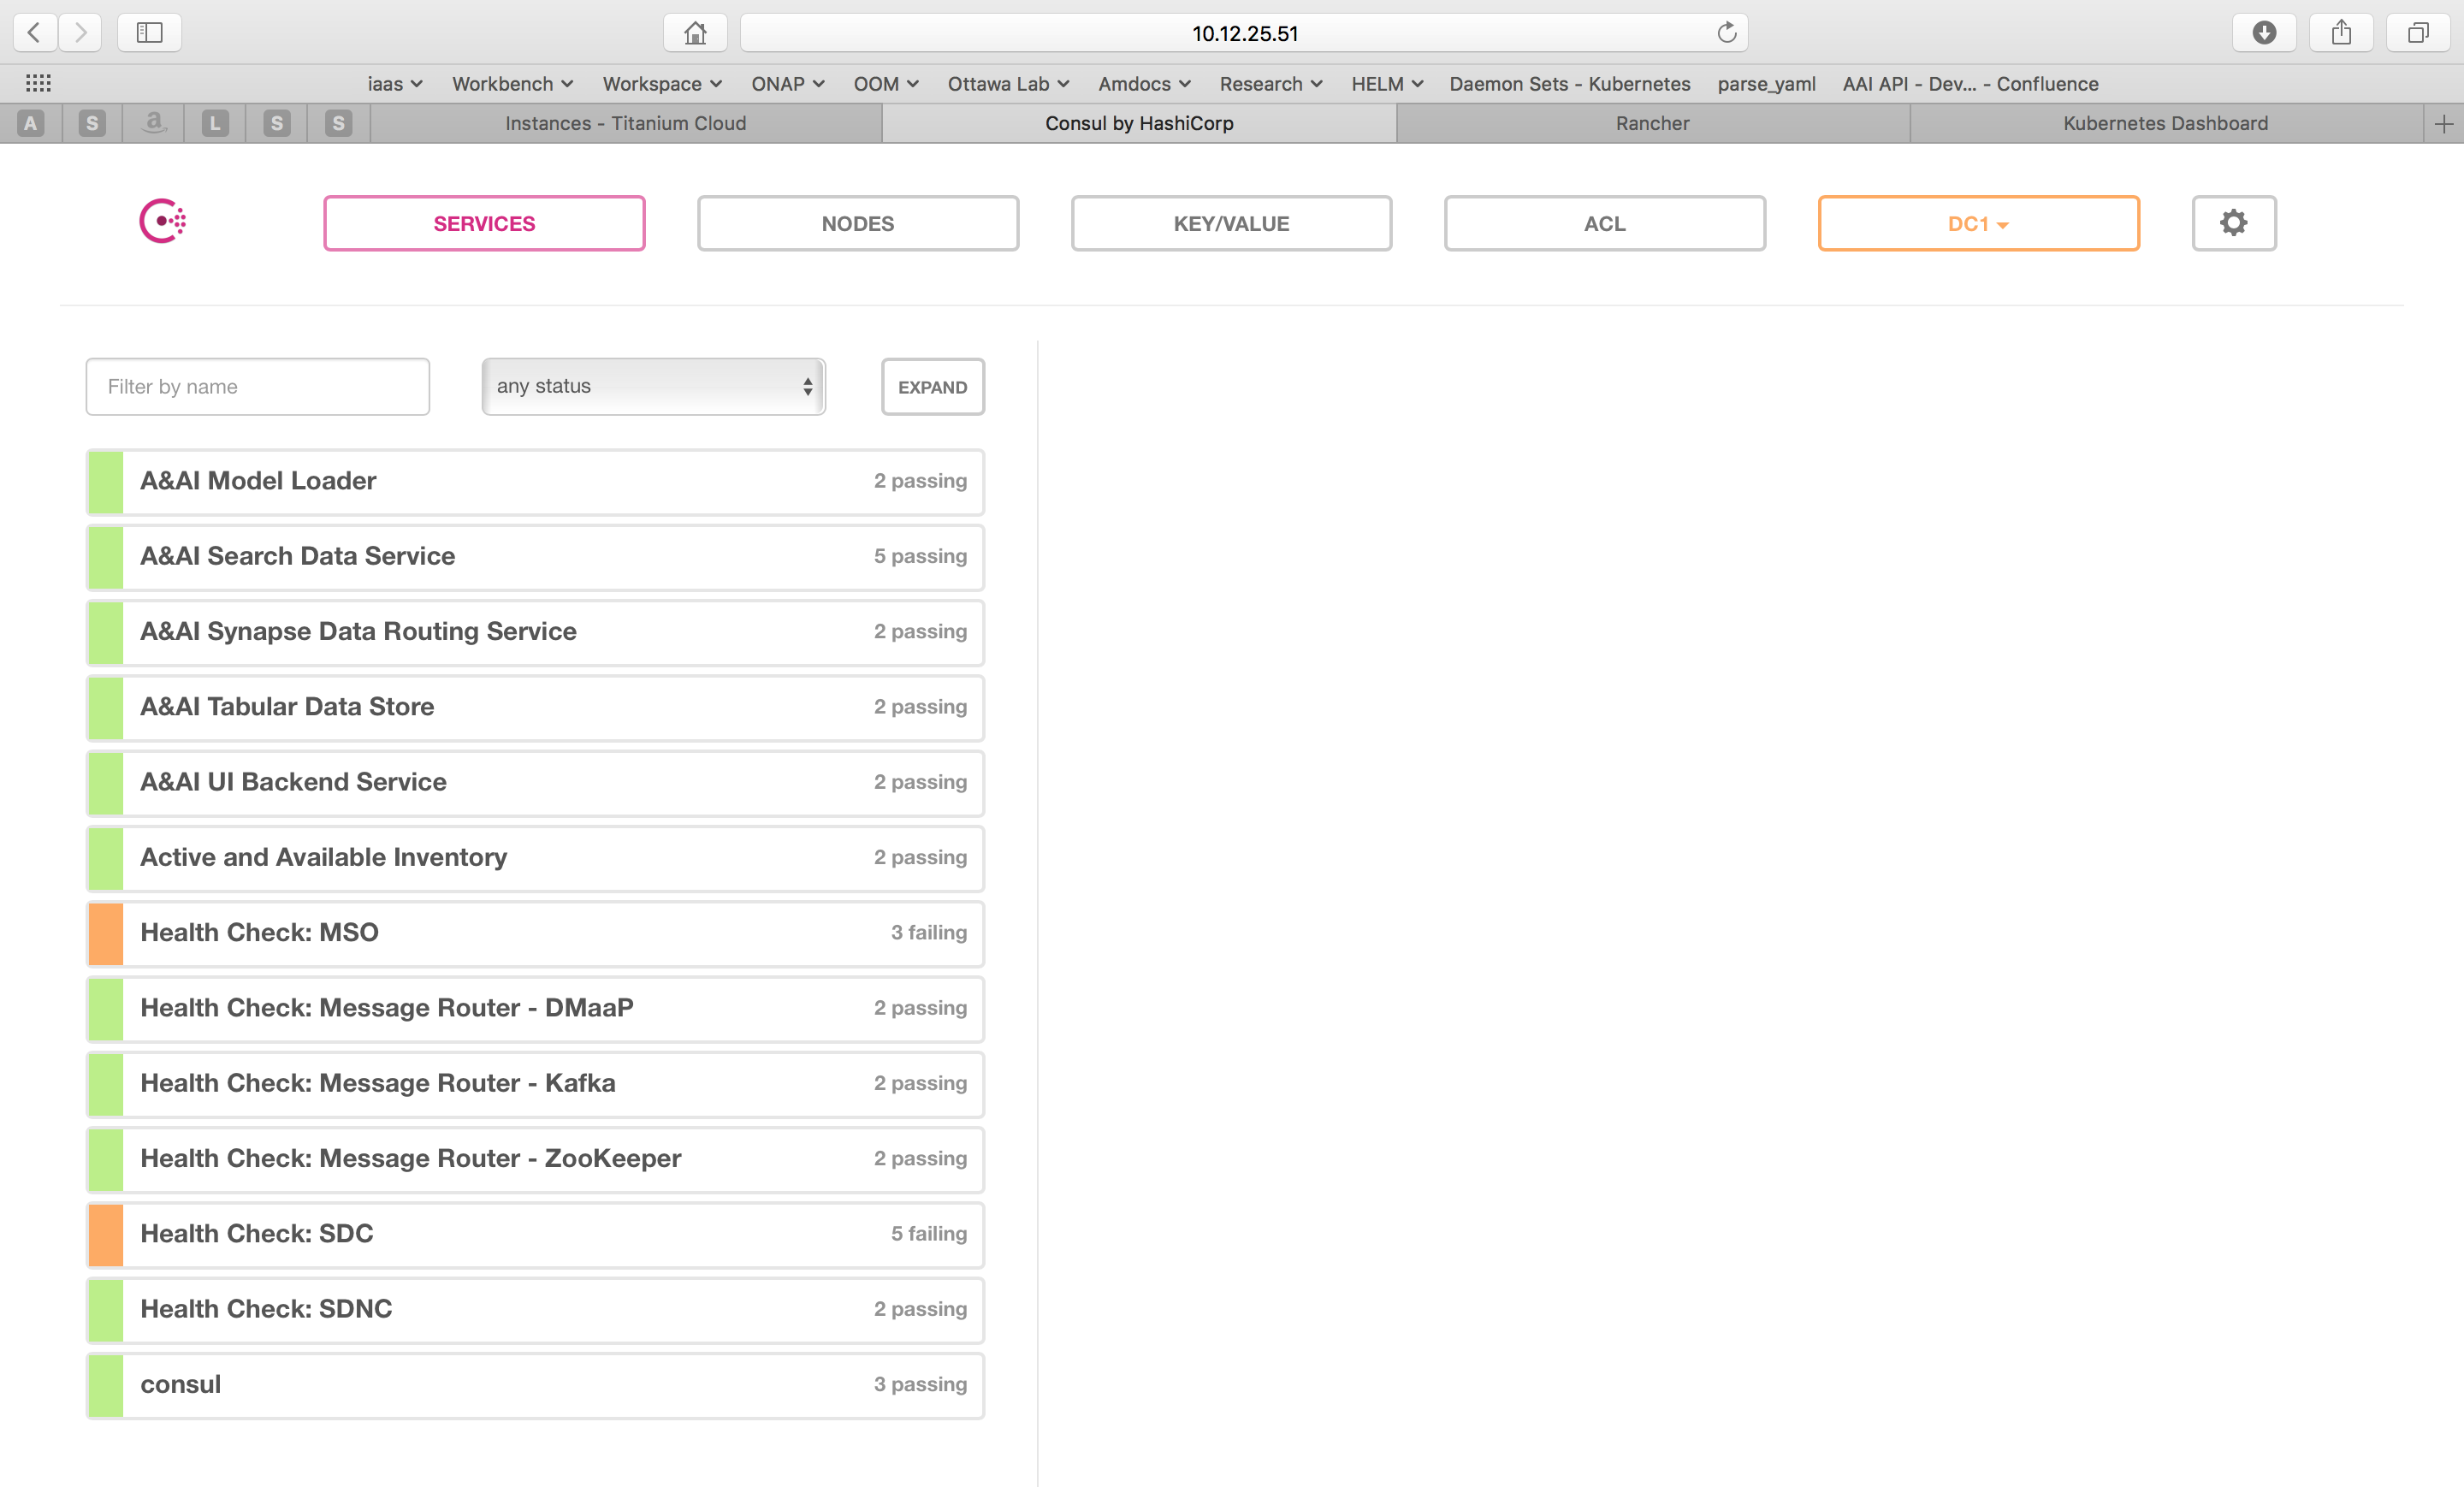Click the Filter by name field
2464x1487 pixels.
pyautogui.click(x=257, y=387)
